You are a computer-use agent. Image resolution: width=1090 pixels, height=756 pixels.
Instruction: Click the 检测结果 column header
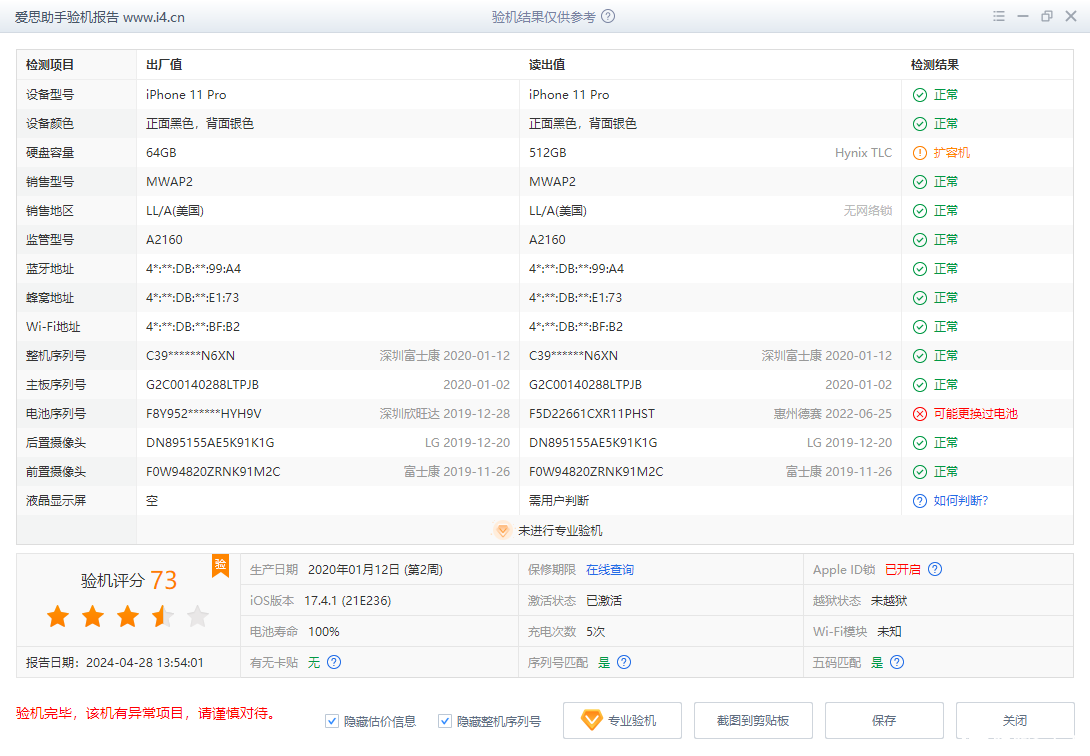(935, 65)
